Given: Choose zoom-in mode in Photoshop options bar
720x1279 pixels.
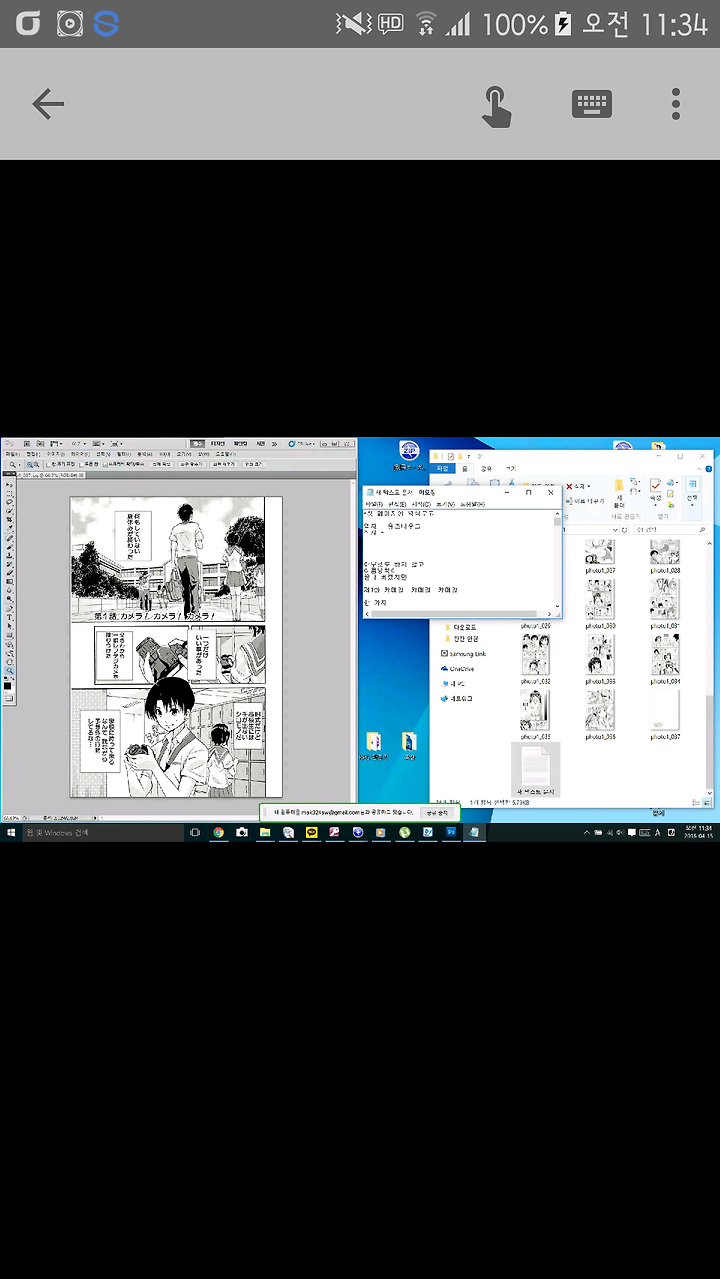Looking at the screenshot, I should pos(29,464).
